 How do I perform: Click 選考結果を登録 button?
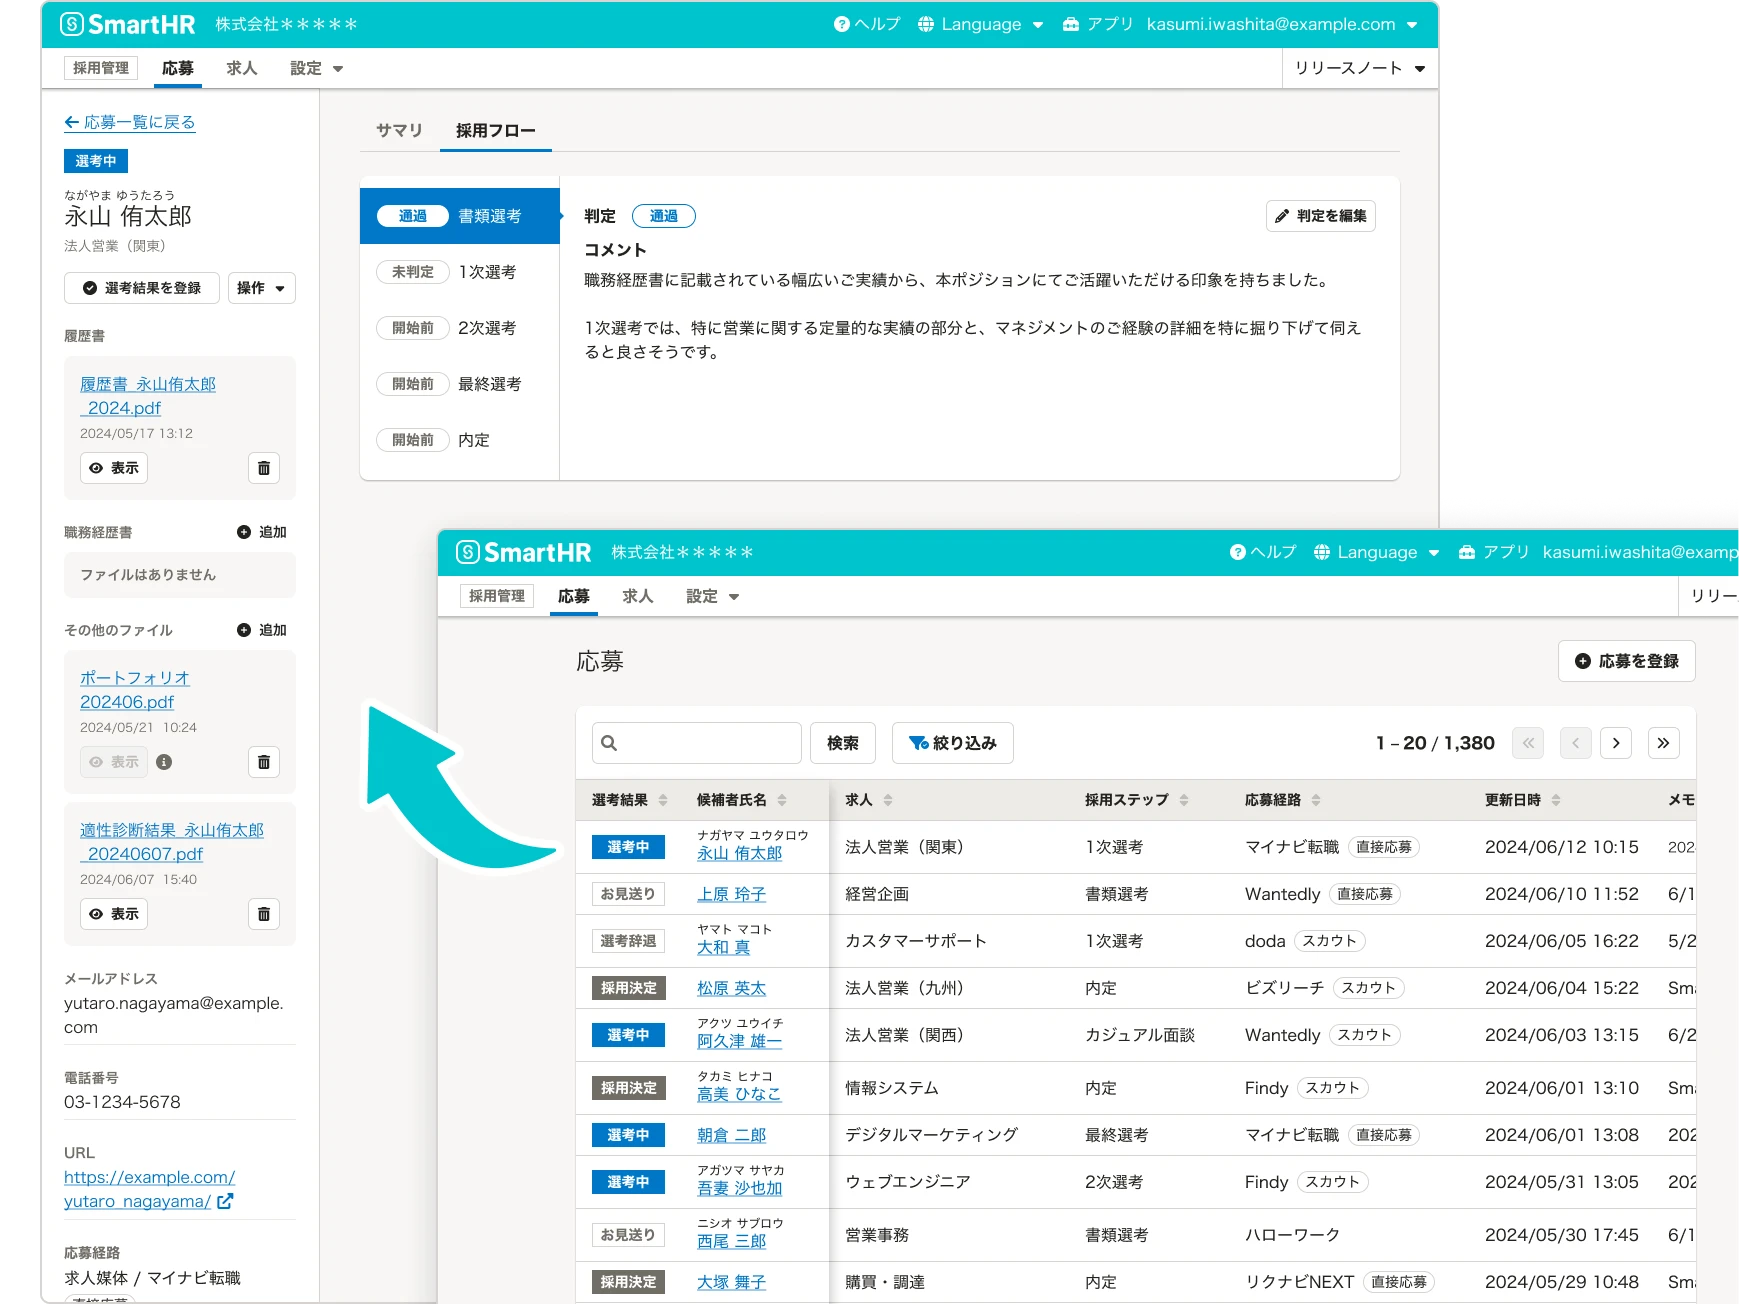pos(142,288)
